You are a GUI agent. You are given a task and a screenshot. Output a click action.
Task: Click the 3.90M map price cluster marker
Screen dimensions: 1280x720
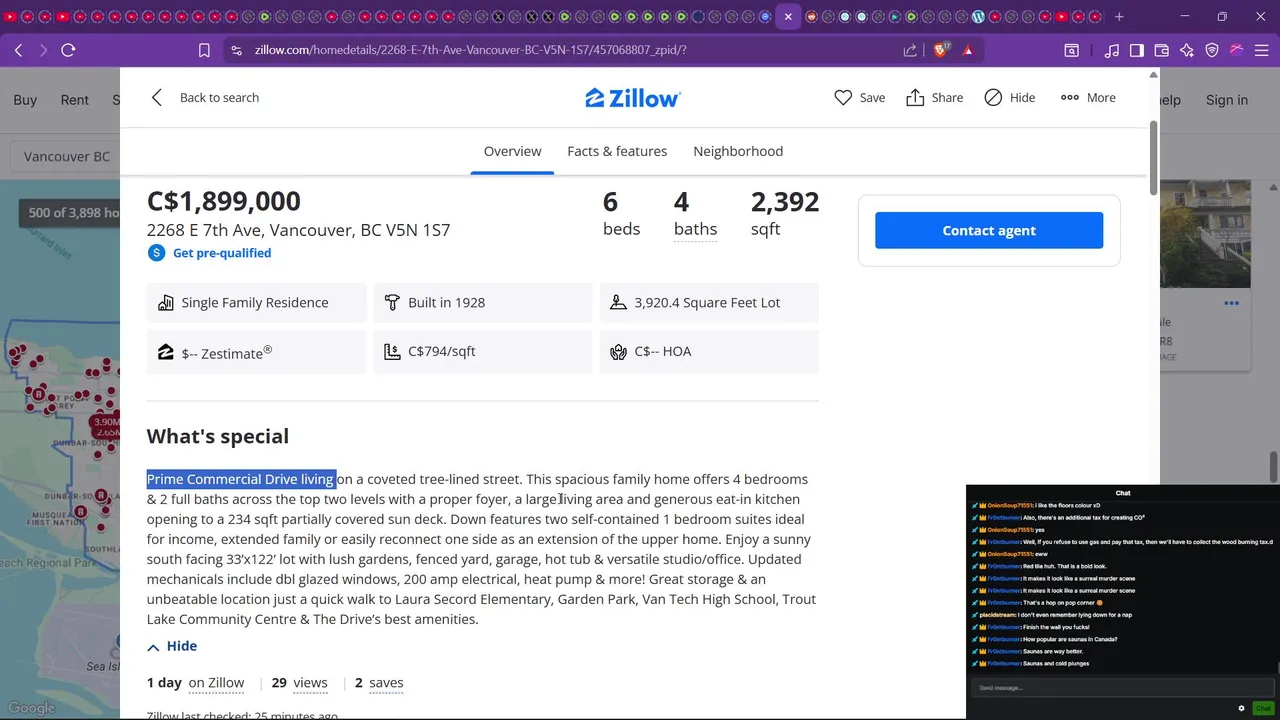(x=106, y=423)
